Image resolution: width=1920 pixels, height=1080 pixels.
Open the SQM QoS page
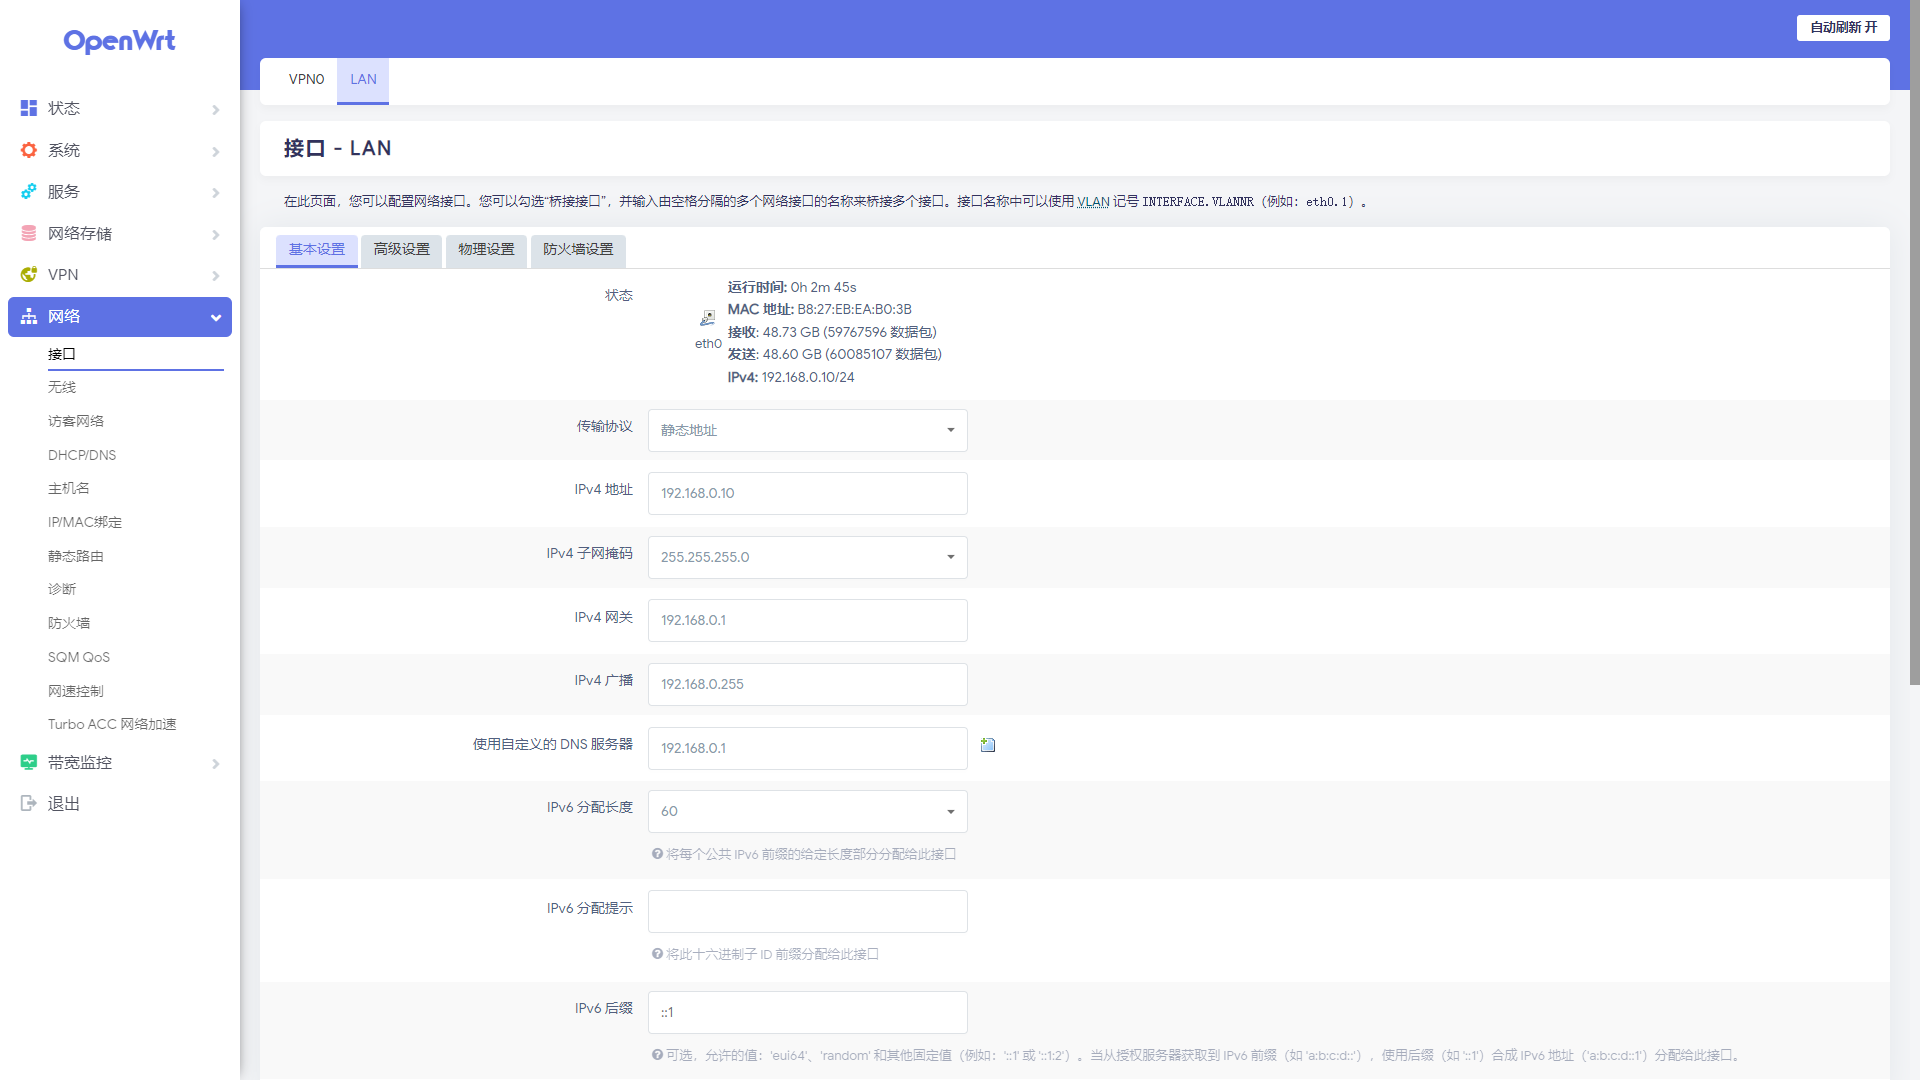(79, 657)
